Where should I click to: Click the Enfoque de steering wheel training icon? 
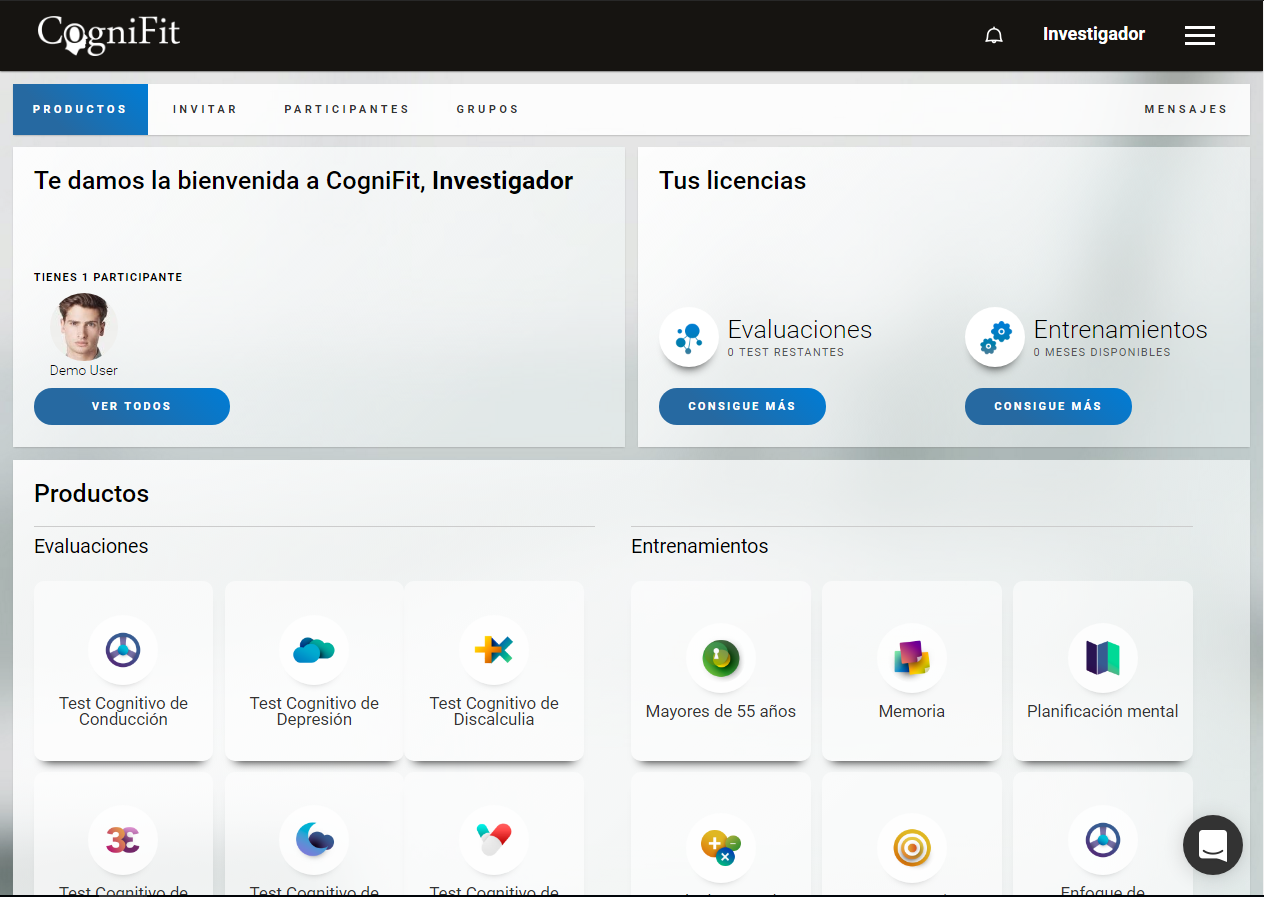pyautogui.click(x=1103, y=840)
